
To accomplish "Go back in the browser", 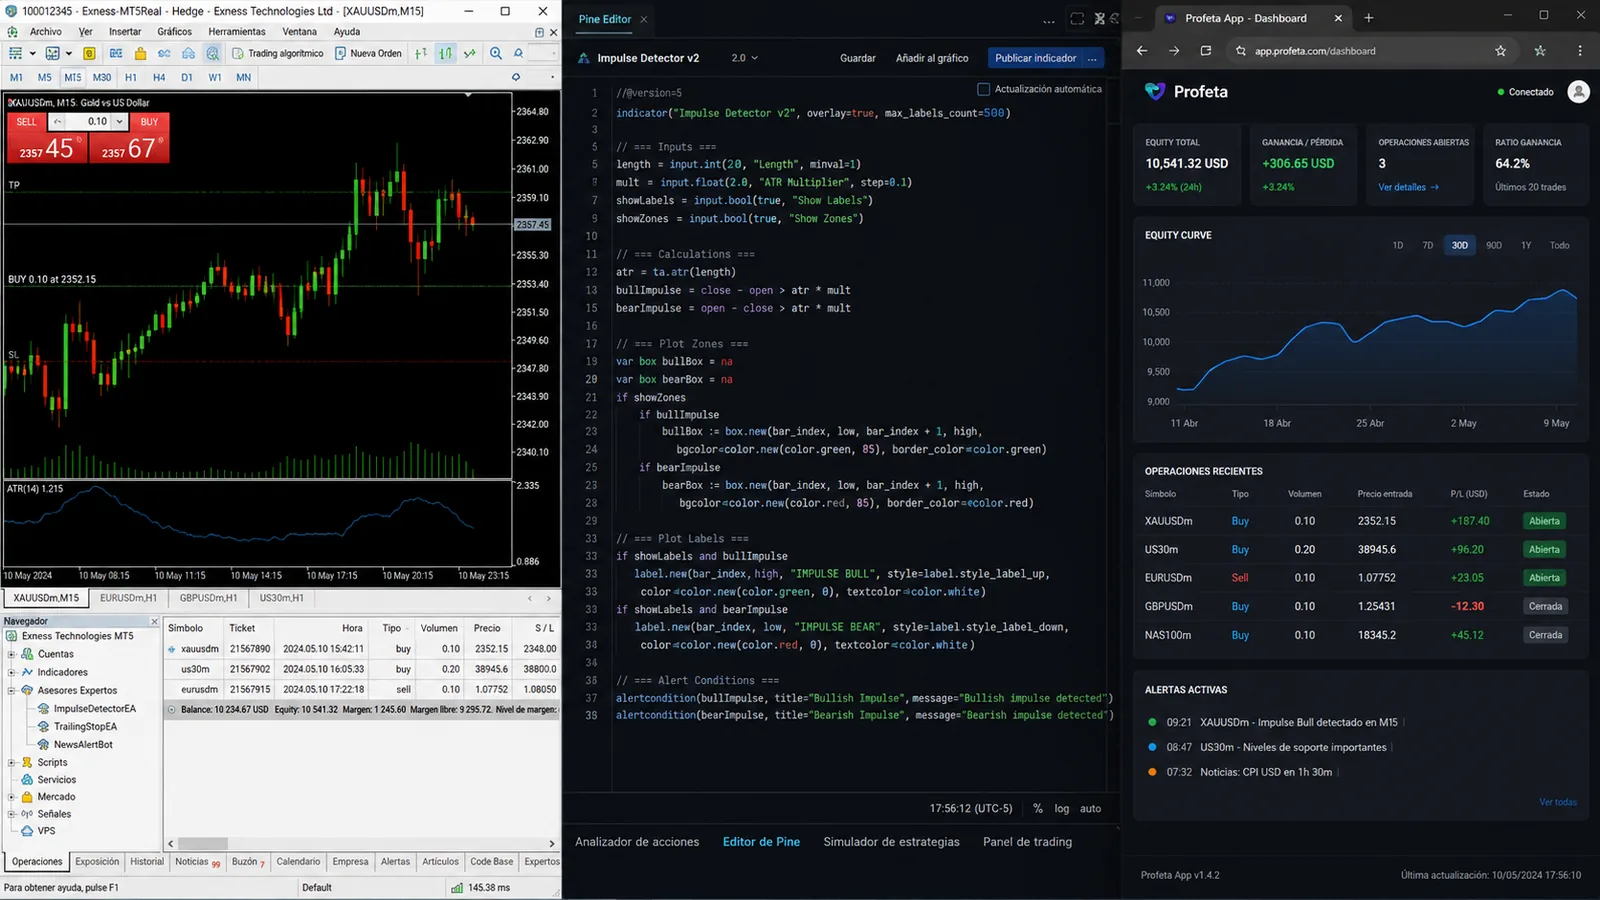I will click(1142, 50).
